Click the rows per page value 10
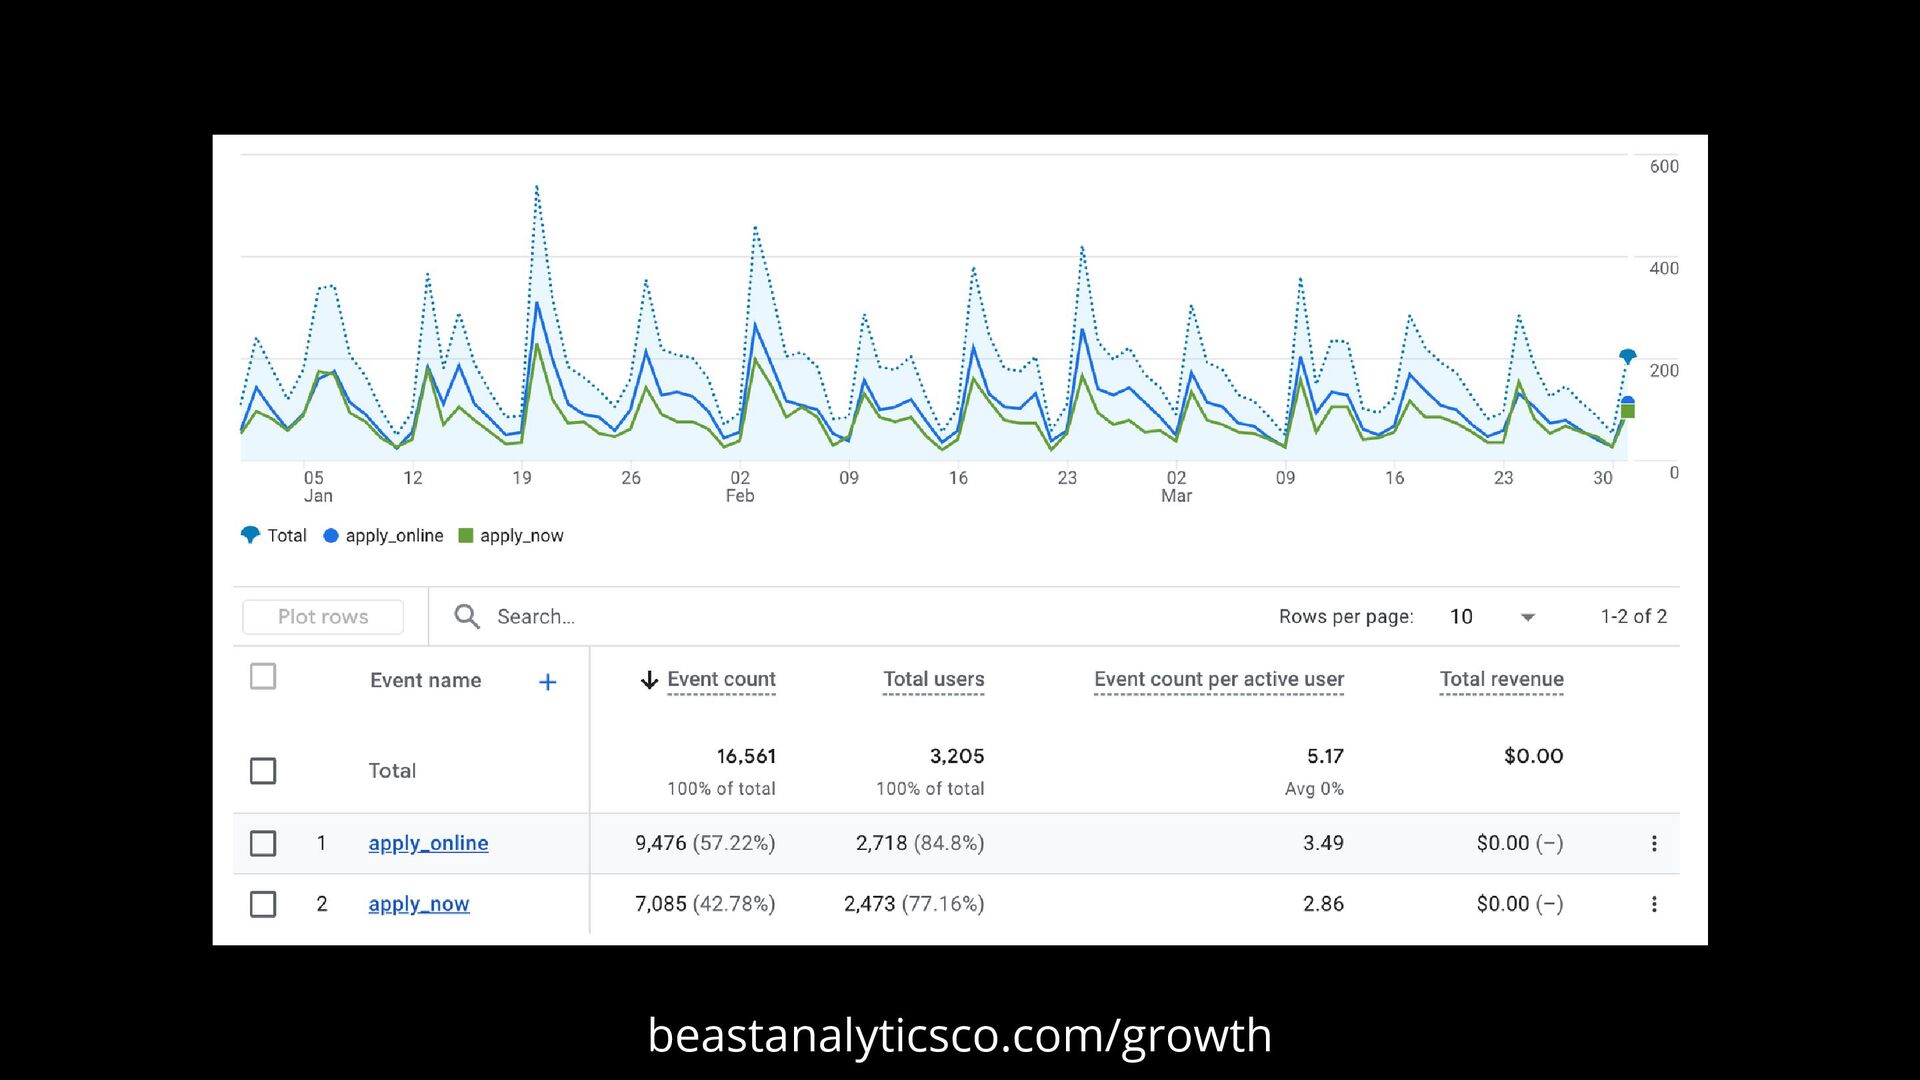The image size is (1920, 1080). [1461, 617]
